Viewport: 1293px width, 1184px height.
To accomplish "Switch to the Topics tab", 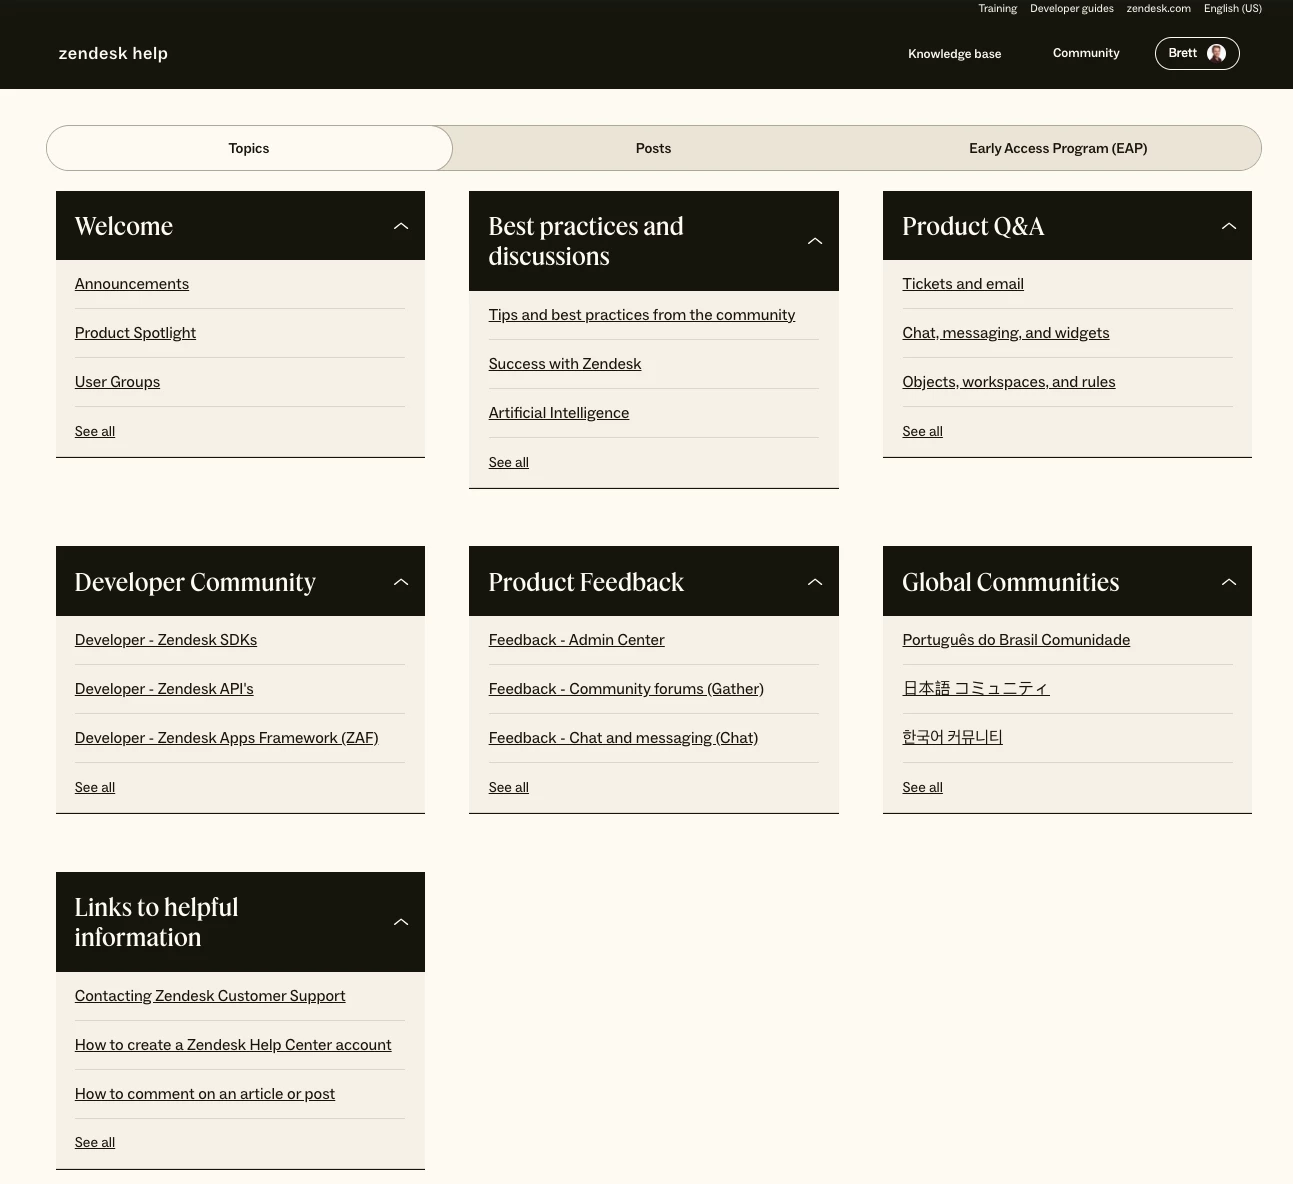I will [249, 148].
